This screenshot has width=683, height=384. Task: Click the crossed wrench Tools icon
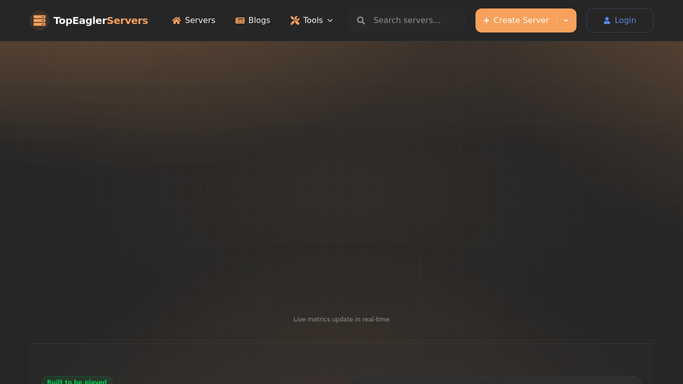[295, 20]
